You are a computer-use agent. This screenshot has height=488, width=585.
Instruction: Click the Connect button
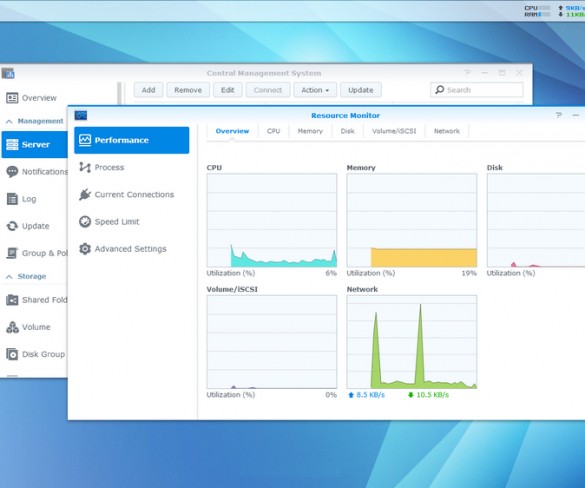tap(268, 90)
